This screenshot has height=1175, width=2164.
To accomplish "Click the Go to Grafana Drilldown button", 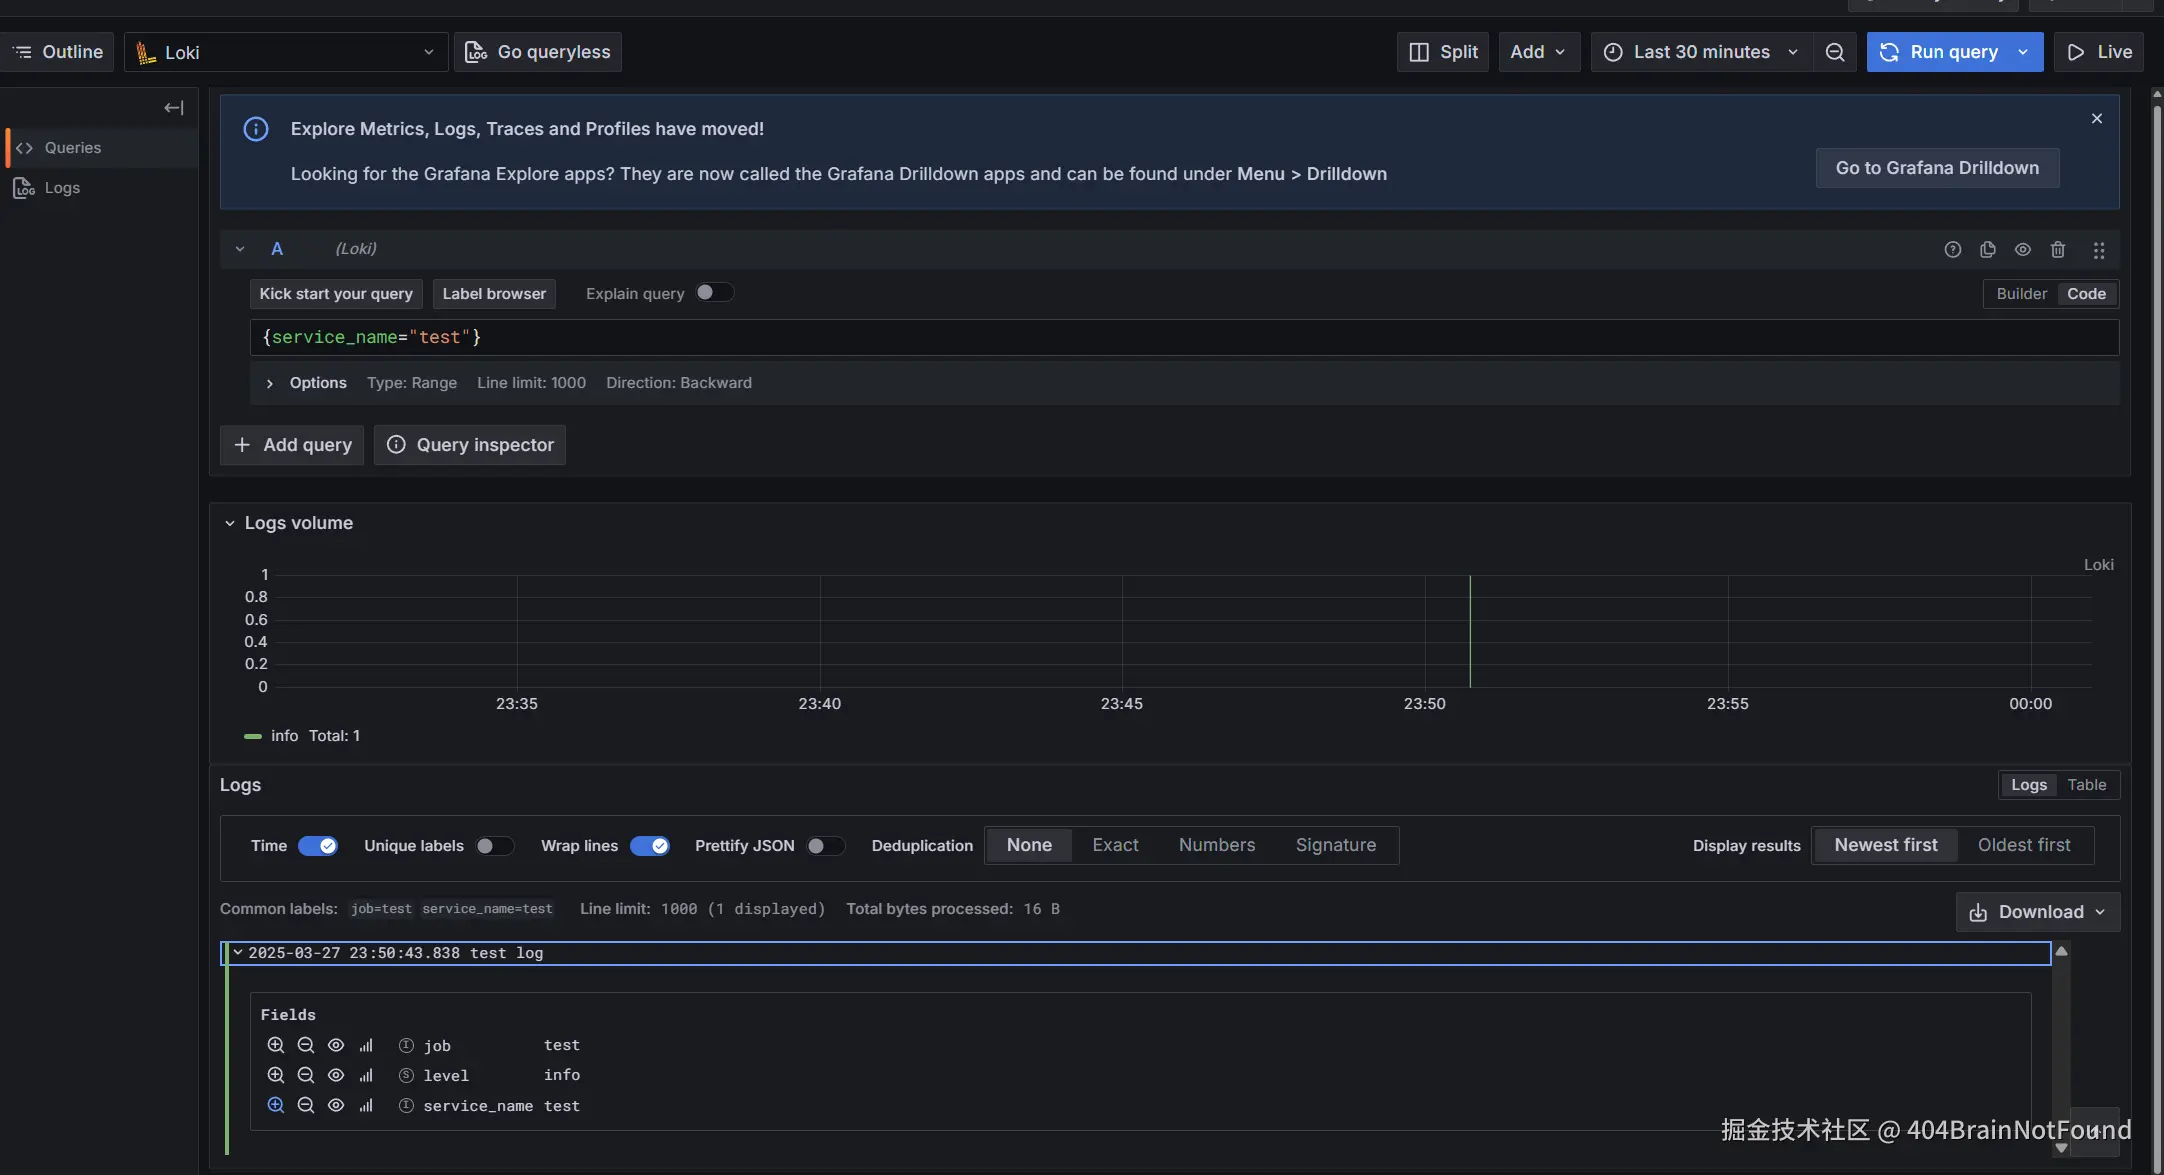I will click(x=1937, y=168).
